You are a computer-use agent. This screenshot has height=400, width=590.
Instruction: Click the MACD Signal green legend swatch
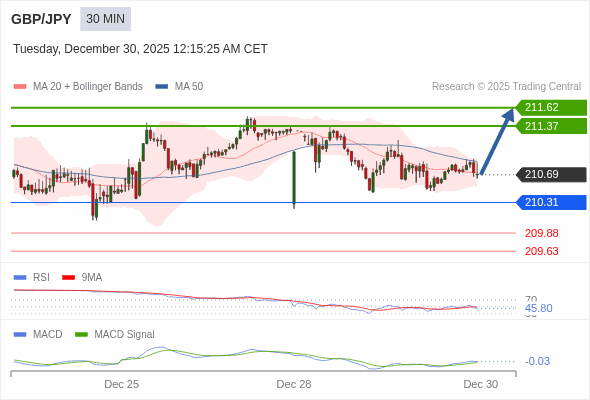[x=81, y=335]
